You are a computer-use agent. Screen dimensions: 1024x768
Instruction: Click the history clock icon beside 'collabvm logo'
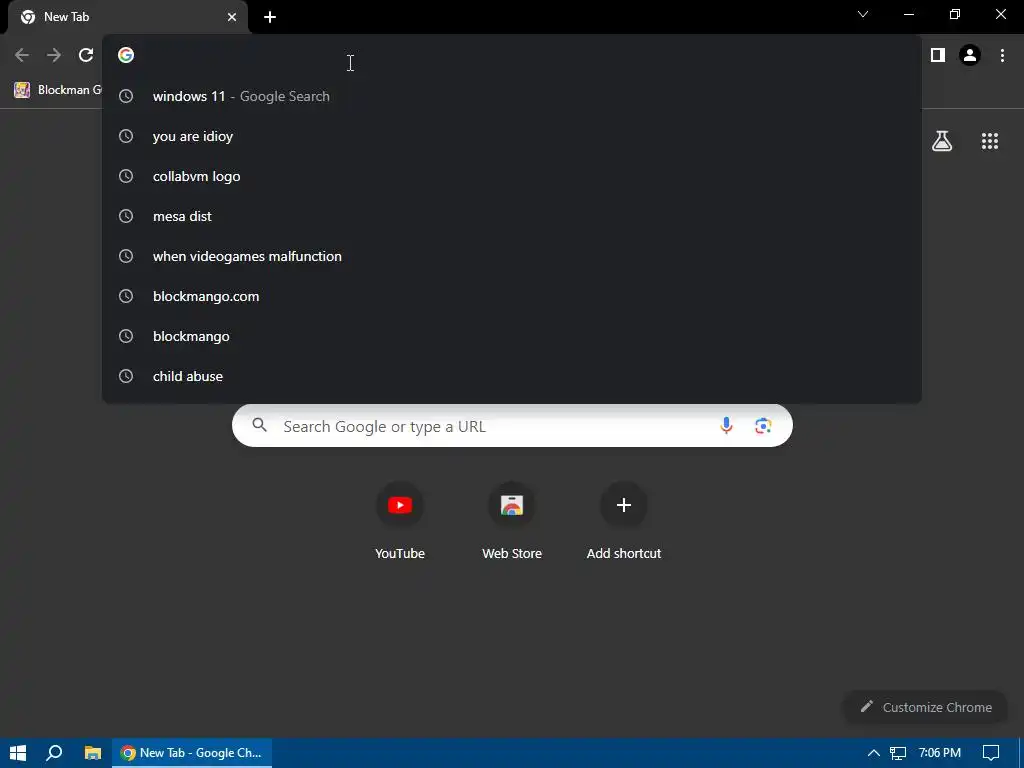[126, 176]
